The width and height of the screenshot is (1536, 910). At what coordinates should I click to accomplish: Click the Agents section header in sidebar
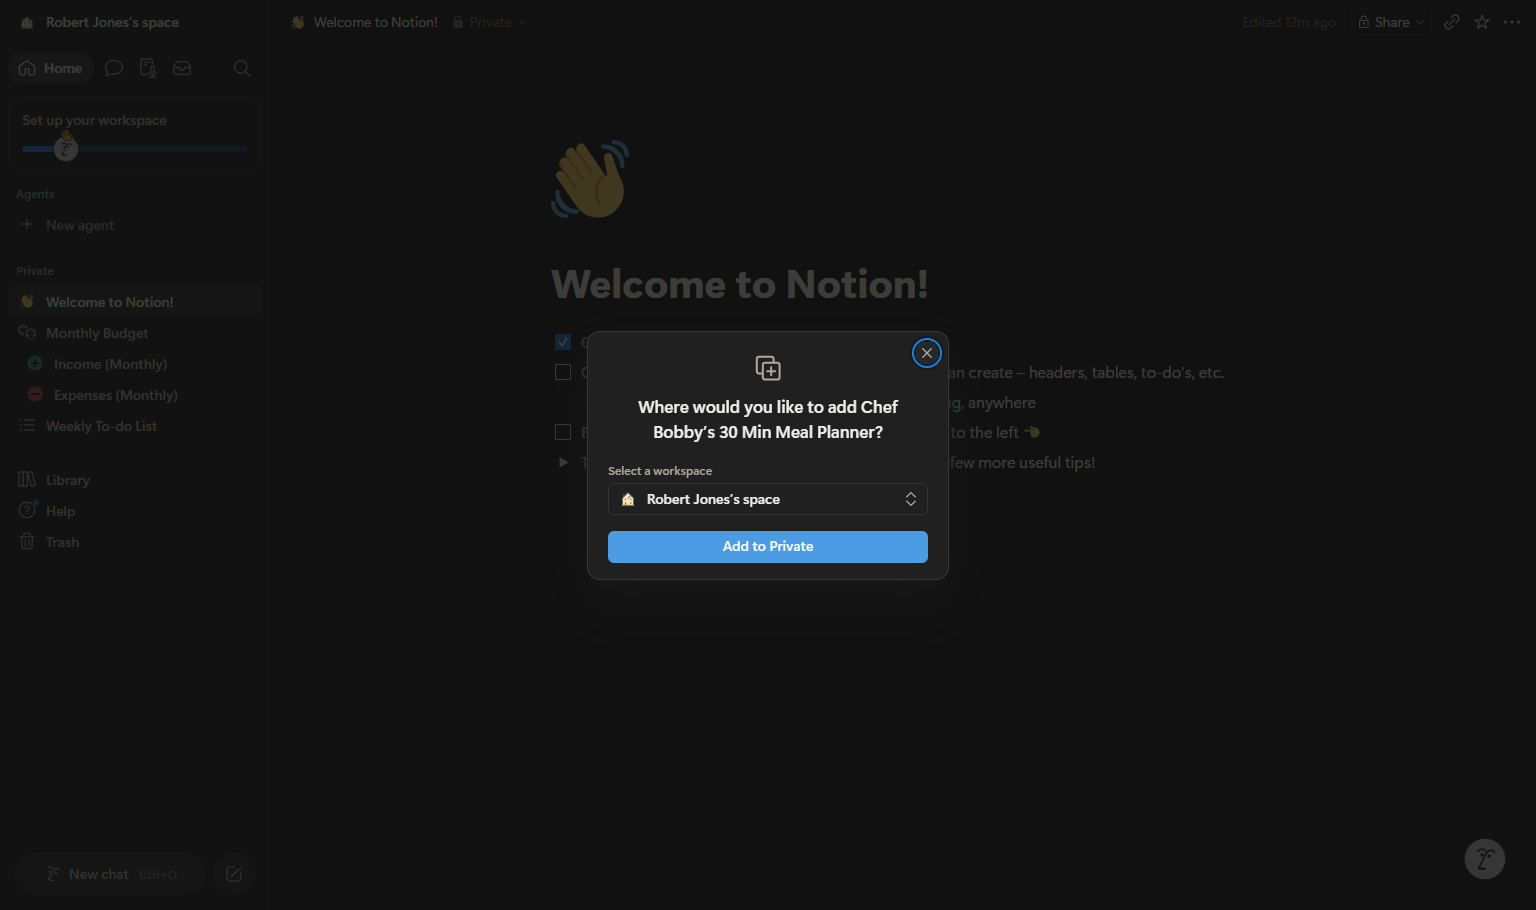point(35,194)
